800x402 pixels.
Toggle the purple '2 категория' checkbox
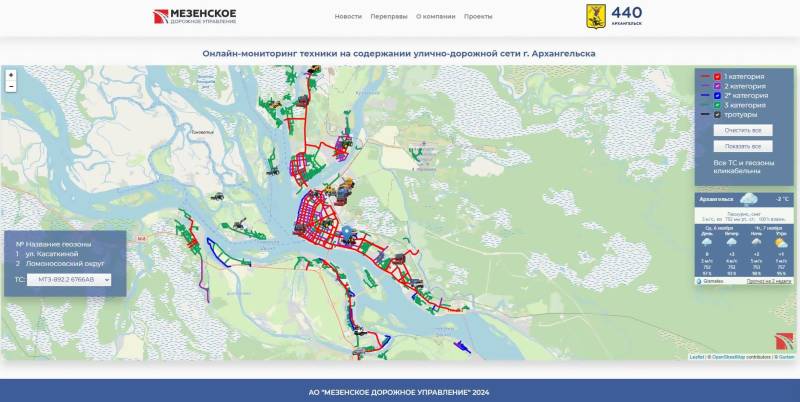pos(717,86)
